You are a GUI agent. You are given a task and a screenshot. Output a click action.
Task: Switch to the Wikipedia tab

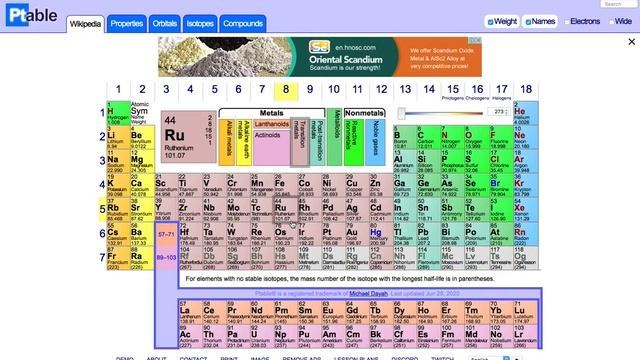[85, 24]
